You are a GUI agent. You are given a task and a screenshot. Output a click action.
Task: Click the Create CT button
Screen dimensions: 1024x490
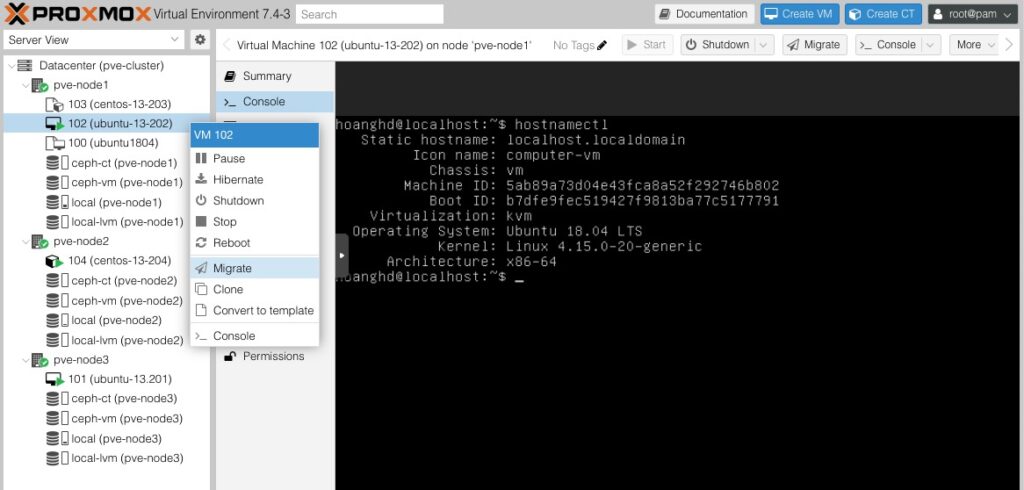coord(883,14)
